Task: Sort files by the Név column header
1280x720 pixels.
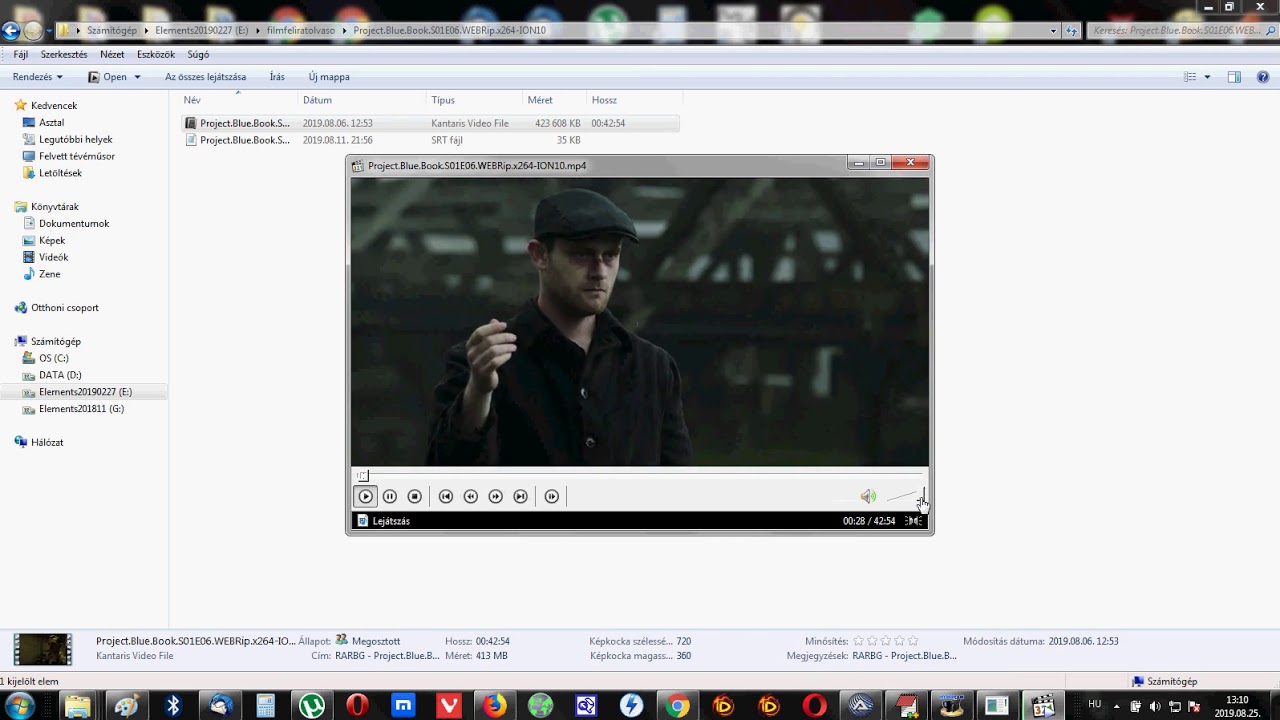Action: 238,100
